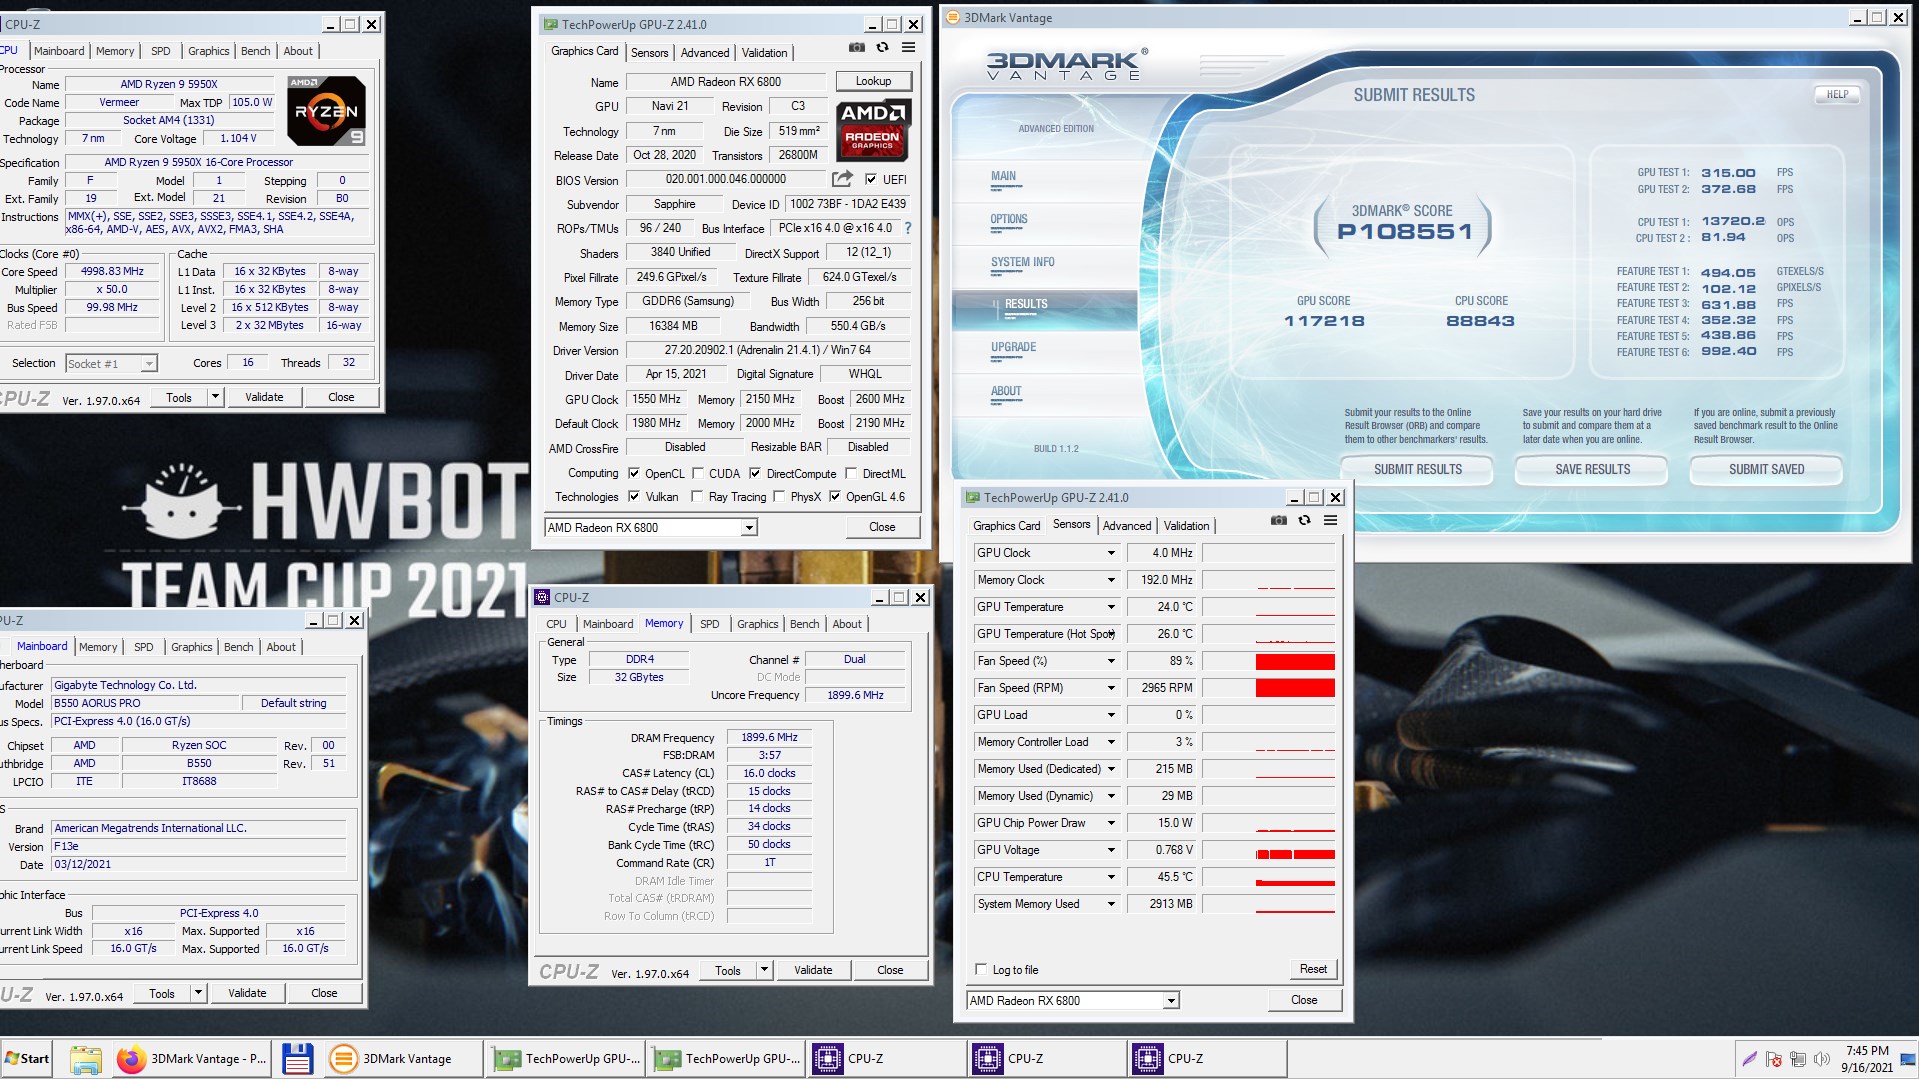Click the HELP button in 3DMark Vantage
Viewport: 1919px width, 1079px height.
pos(1837,94)
